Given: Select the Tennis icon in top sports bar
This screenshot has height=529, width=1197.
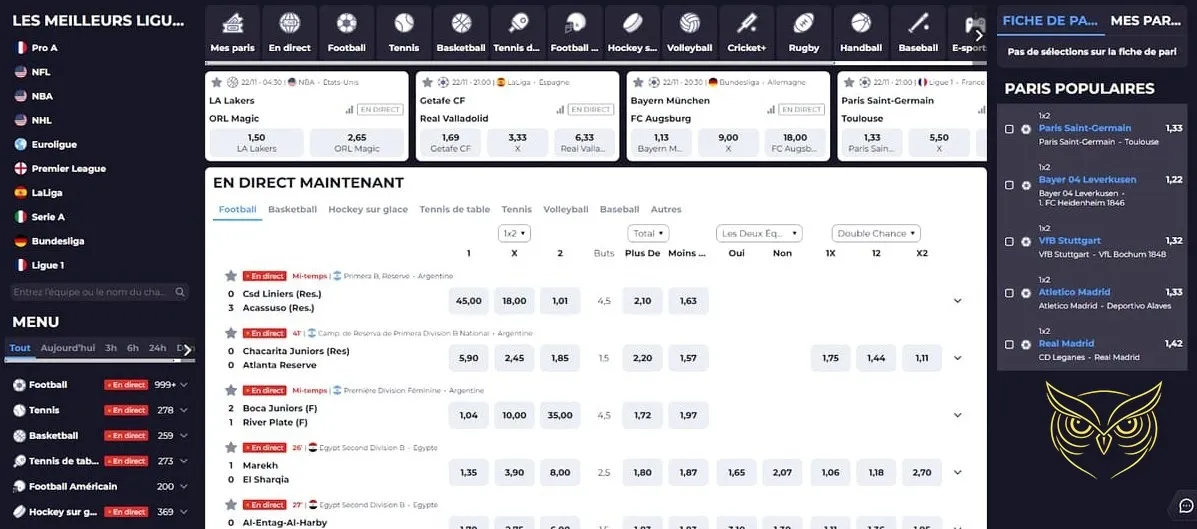Looking at the screenshot, I should point(403,24).
